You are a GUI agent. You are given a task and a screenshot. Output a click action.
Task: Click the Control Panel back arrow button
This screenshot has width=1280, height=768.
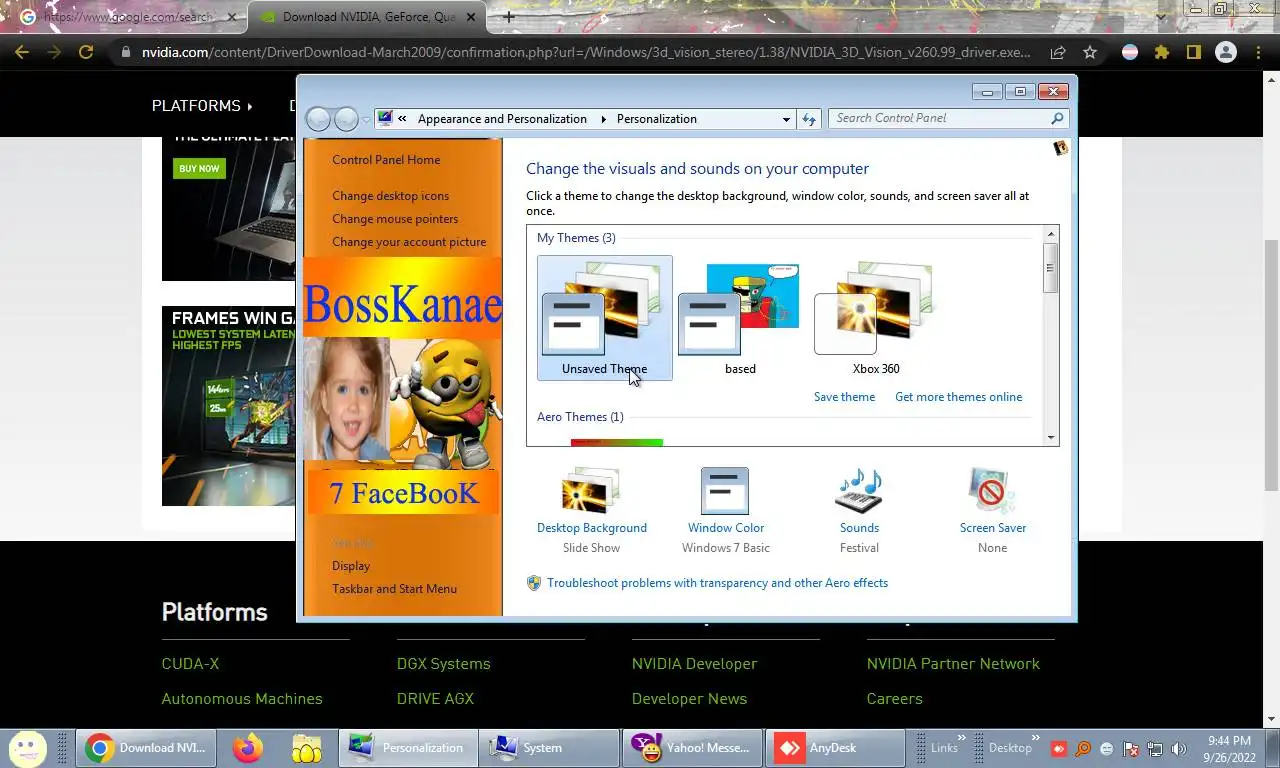pyautogui.click(x=318, y=119)
